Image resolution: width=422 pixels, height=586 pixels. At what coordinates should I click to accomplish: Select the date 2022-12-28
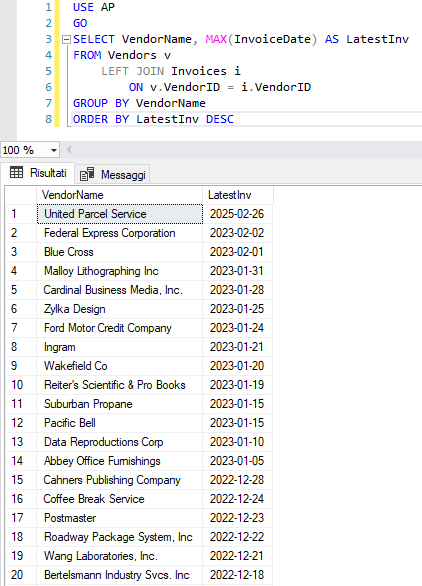coord(237,480)
